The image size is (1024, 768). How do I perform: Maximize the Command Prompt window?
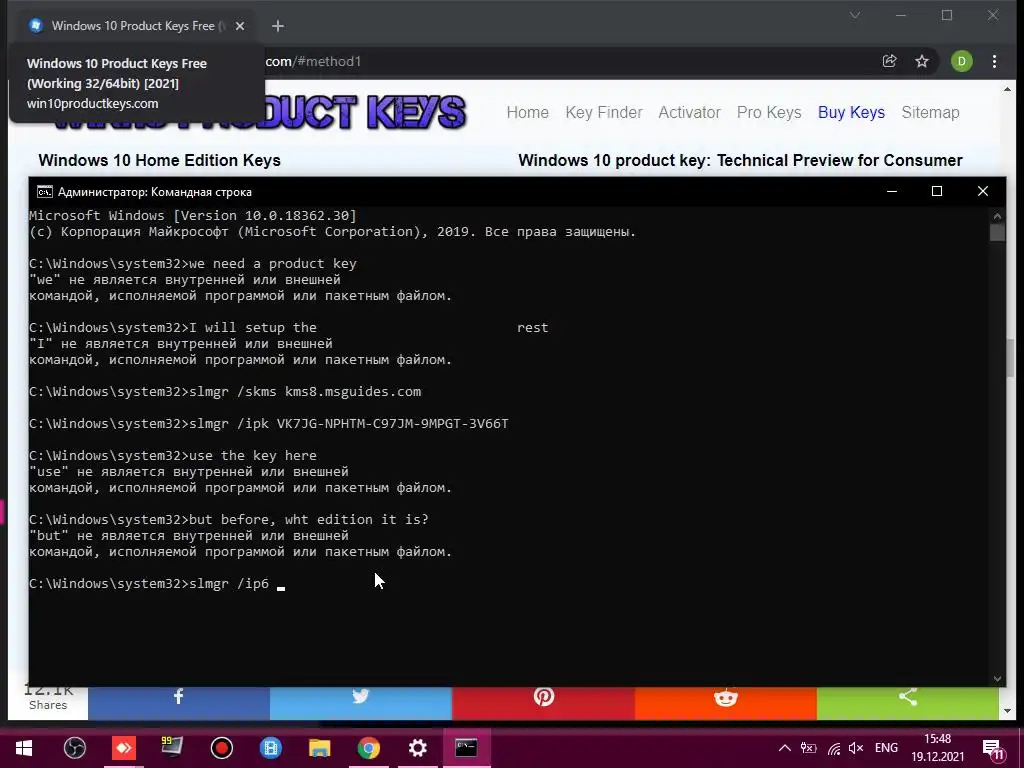936,191
